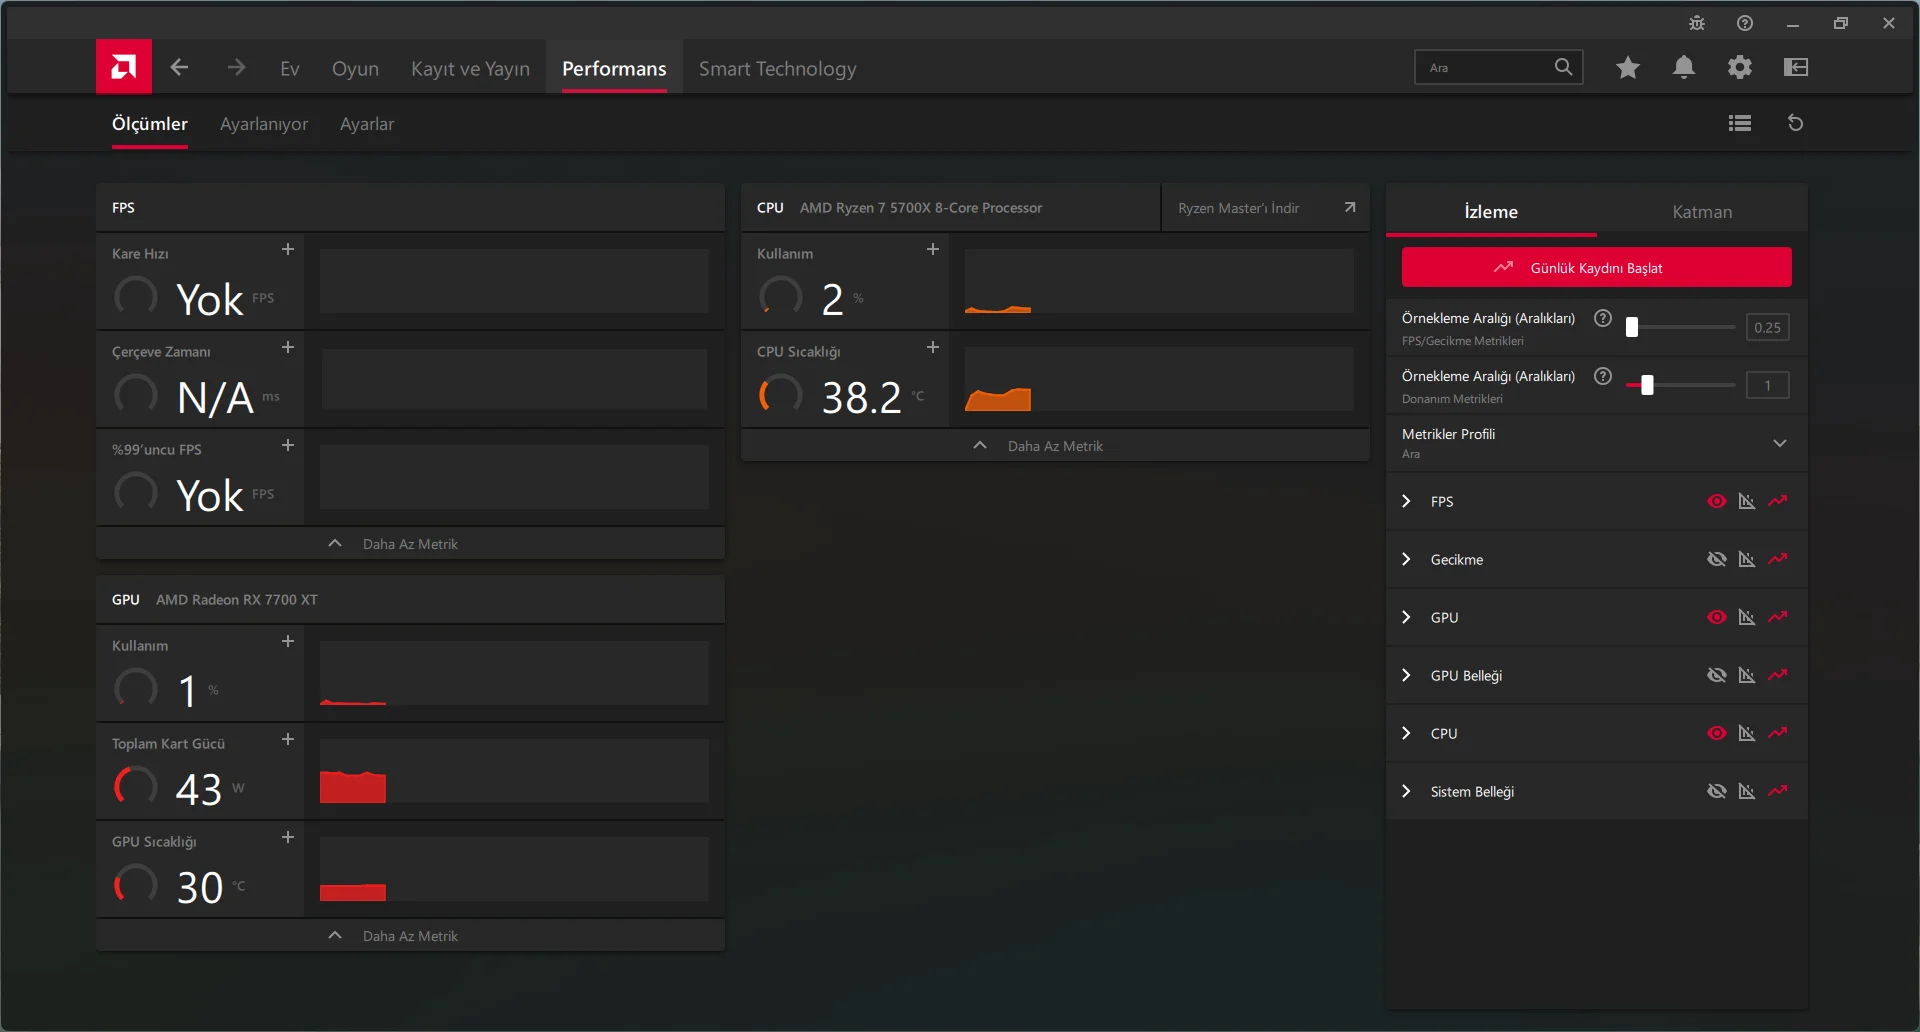1920x1032 pixels.
Task: Open notifications bell icon
Action: 1683,67
